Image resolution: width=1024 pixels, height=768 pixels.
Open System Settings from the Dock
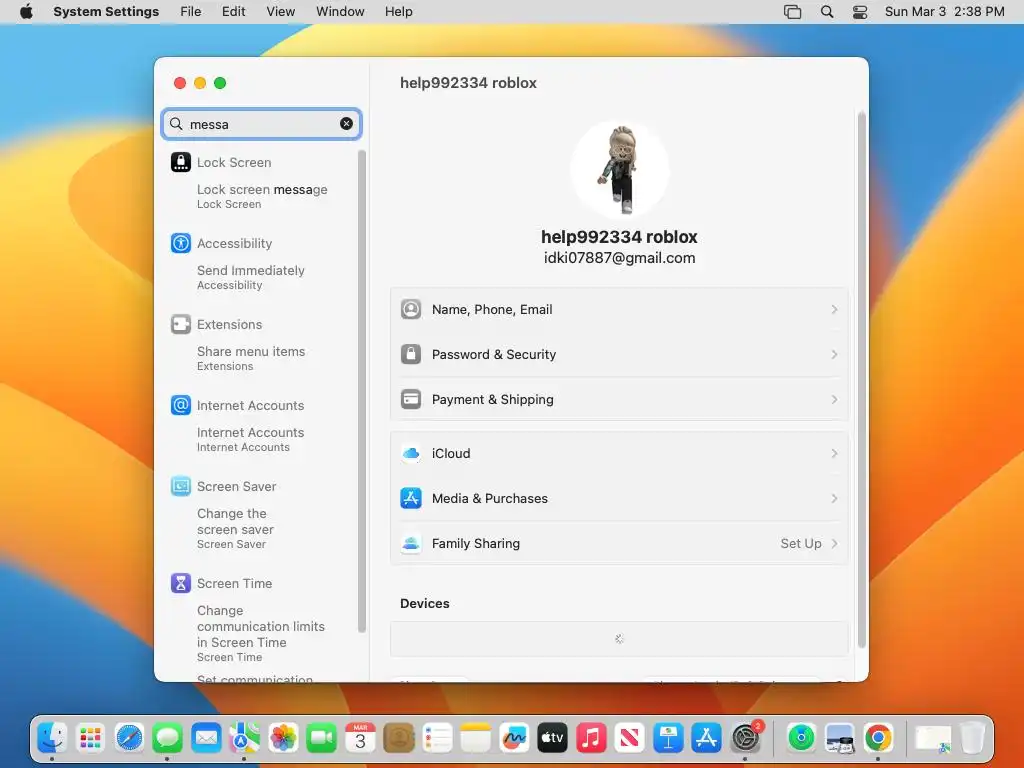tap(745, 738)
